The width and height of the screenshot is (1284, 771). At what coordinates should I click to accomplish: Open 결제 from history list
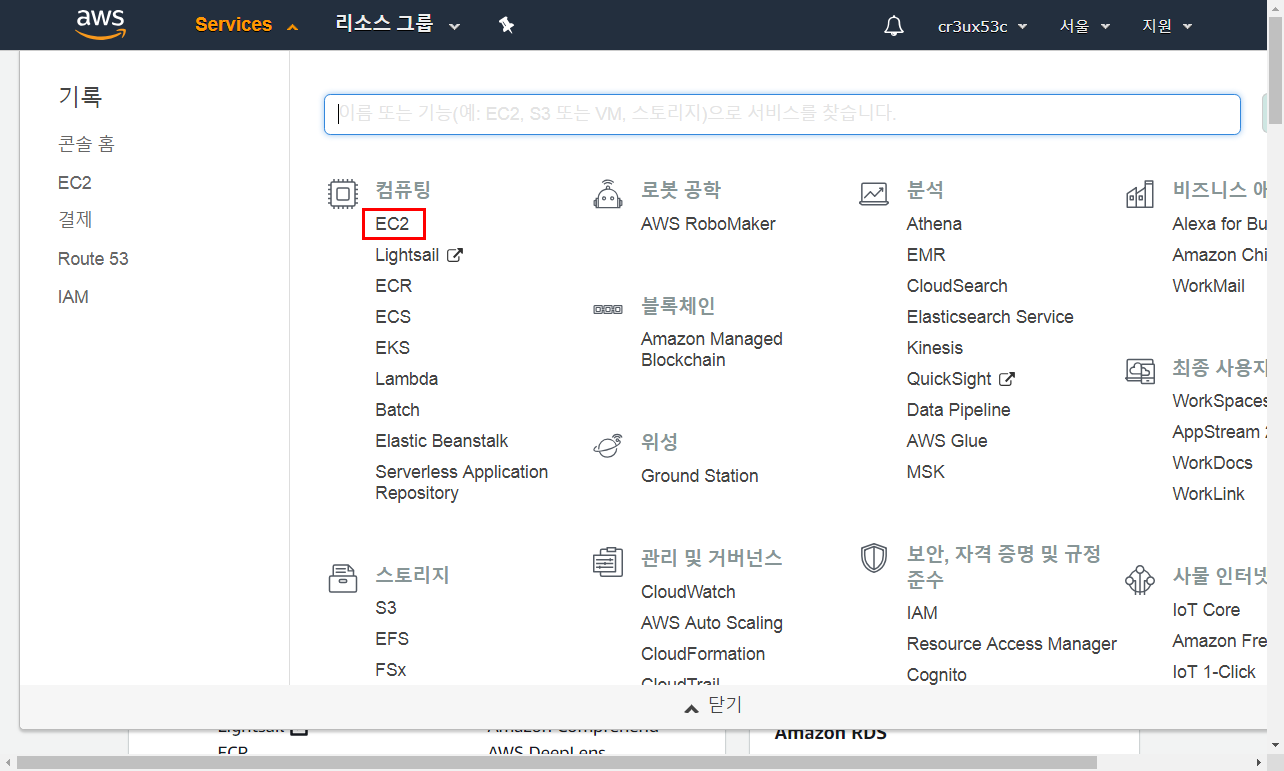coord(75,220)
